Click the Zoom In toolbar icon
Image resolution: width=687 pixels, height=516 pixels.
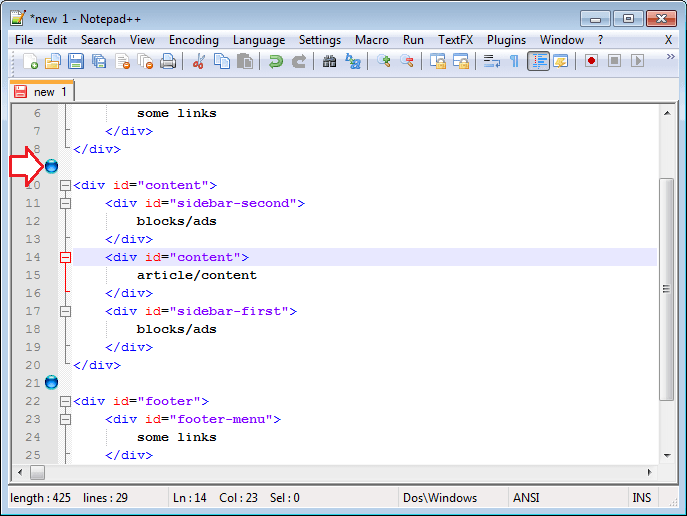click(384, 62)
